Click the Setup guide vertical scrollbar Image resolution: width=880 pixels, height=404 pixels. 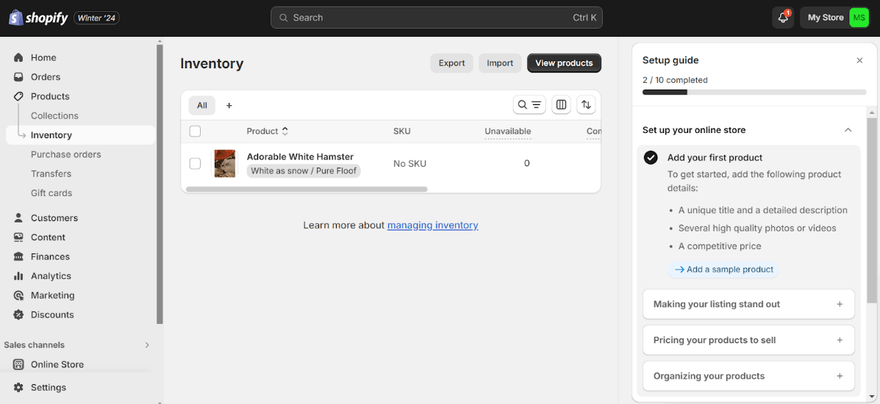click(x=871, y=210)
